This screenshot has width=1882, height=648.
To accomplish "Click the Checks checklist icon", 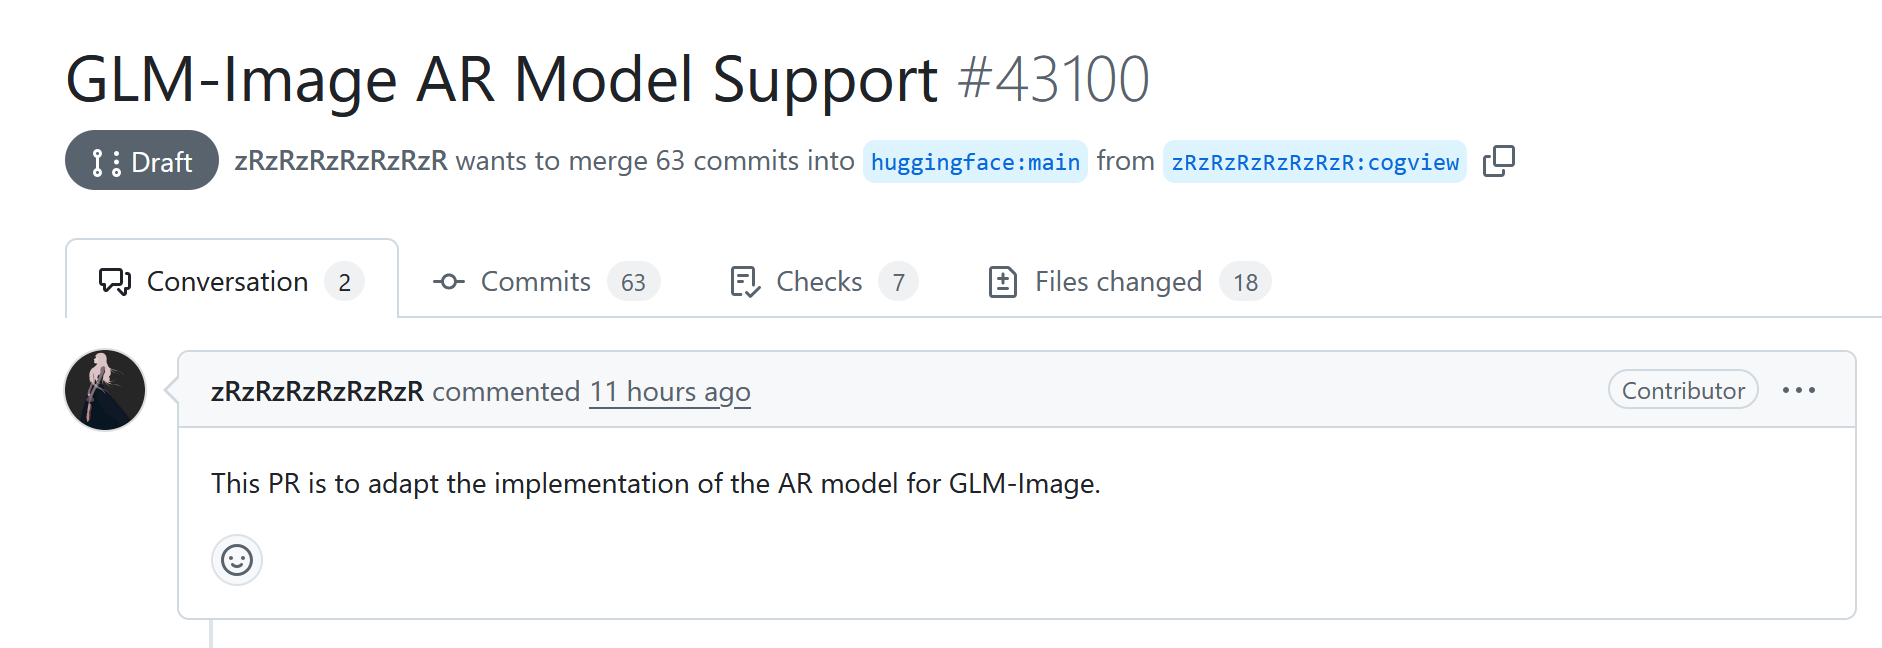I will (745, 282).
